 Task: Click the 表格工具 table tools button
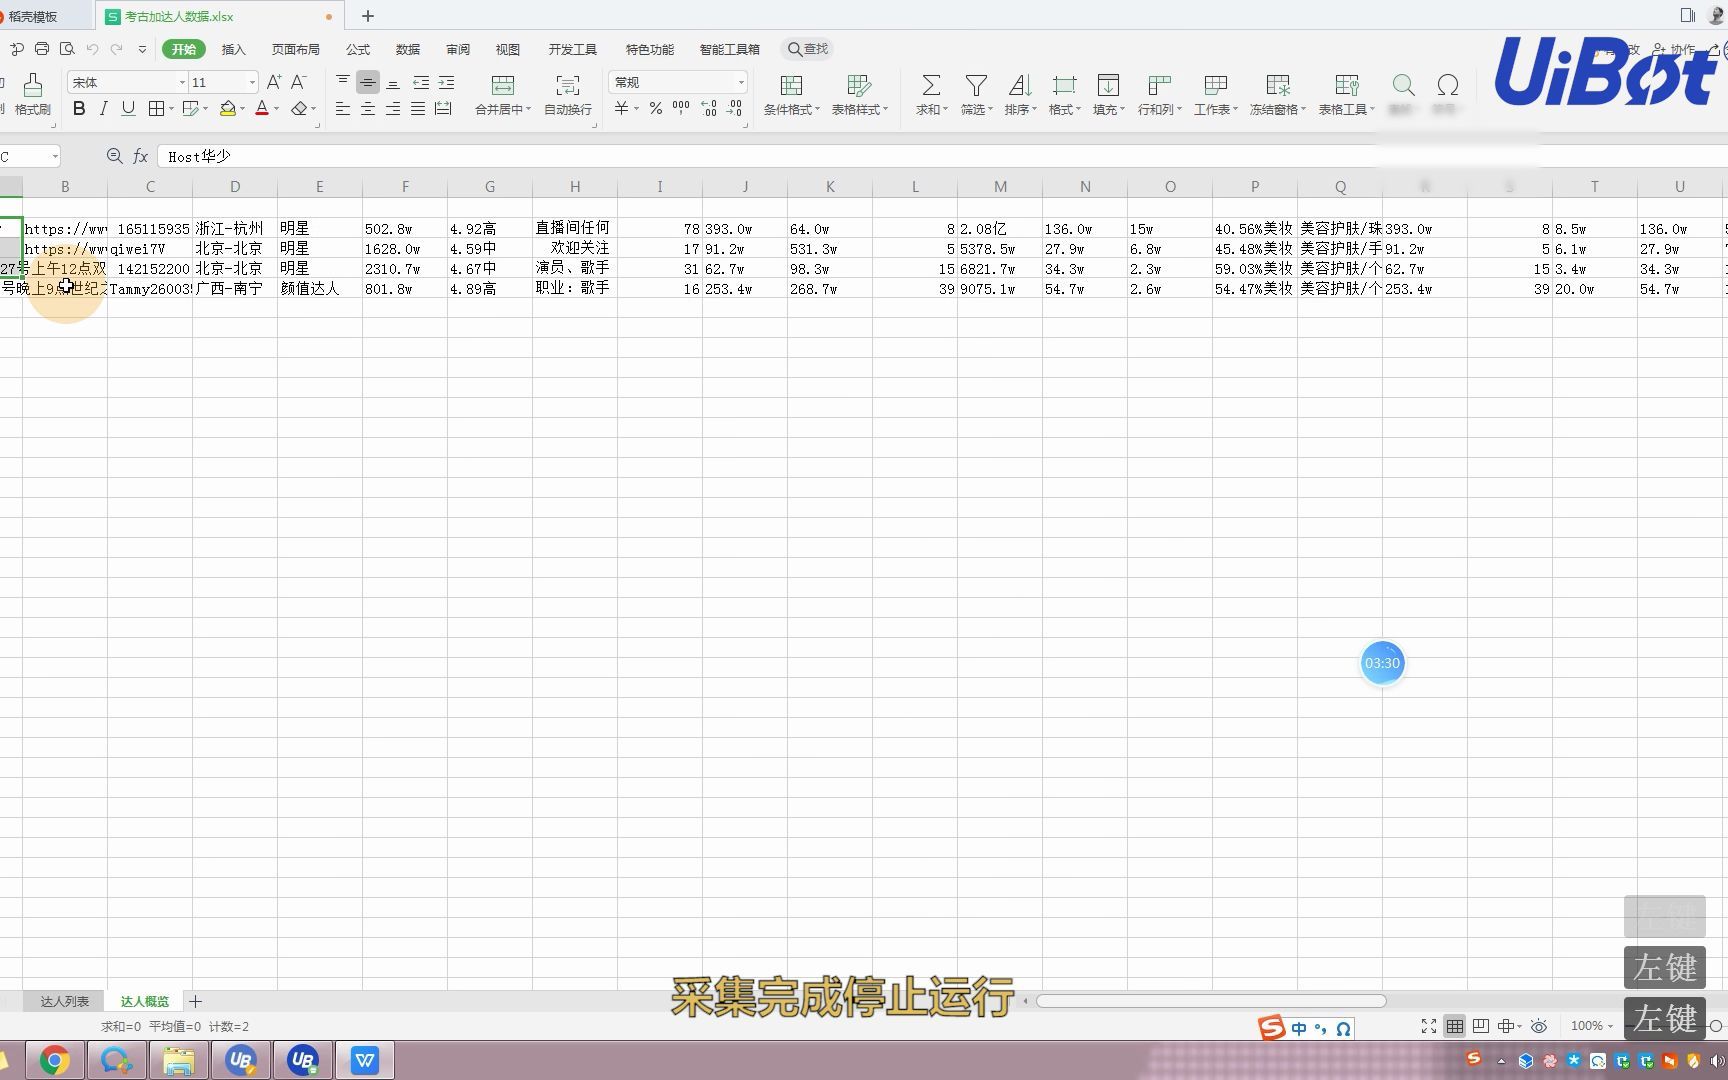pyautogui.click(x=1346, y=95)
